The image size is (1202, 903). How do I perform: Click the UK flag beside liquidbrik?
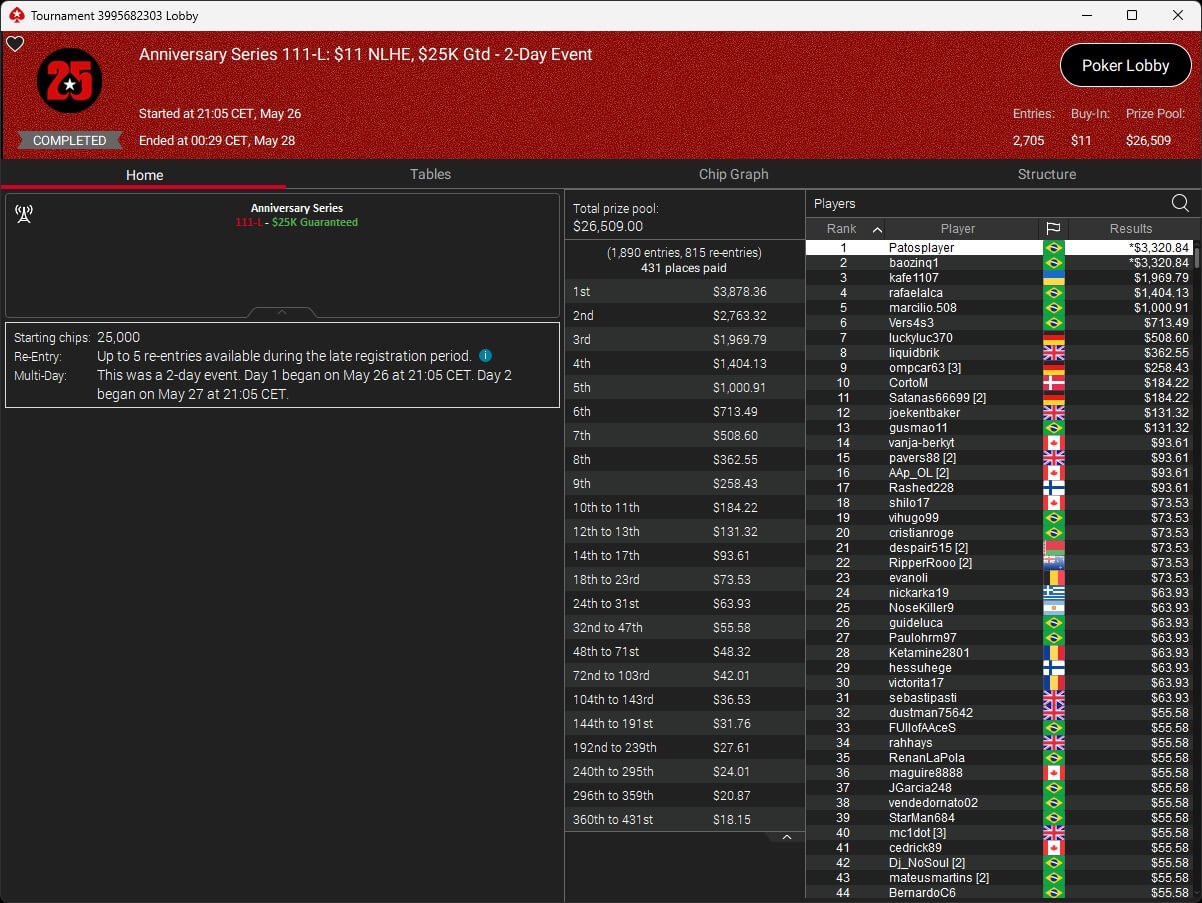coord(1053,352)
